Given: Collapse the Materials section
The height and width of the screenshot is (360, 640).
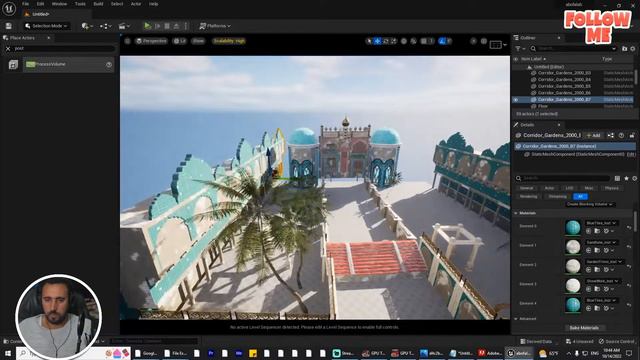Looking at the screenshot, I should pos(516,213).
